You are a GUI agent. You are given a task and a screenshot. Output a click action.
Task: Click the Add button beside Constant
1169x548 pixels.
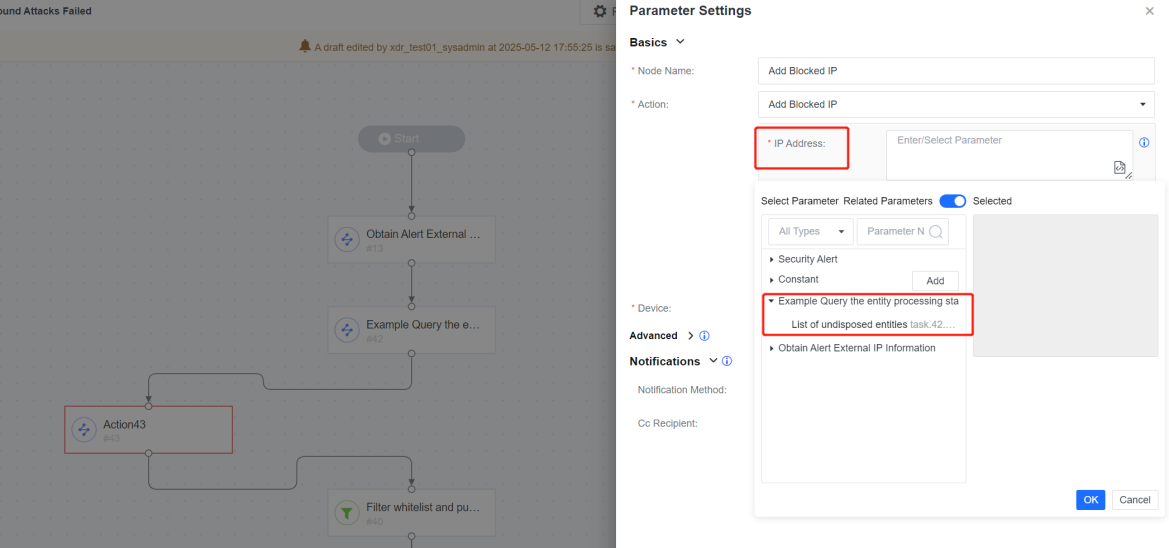pos(935,281)
